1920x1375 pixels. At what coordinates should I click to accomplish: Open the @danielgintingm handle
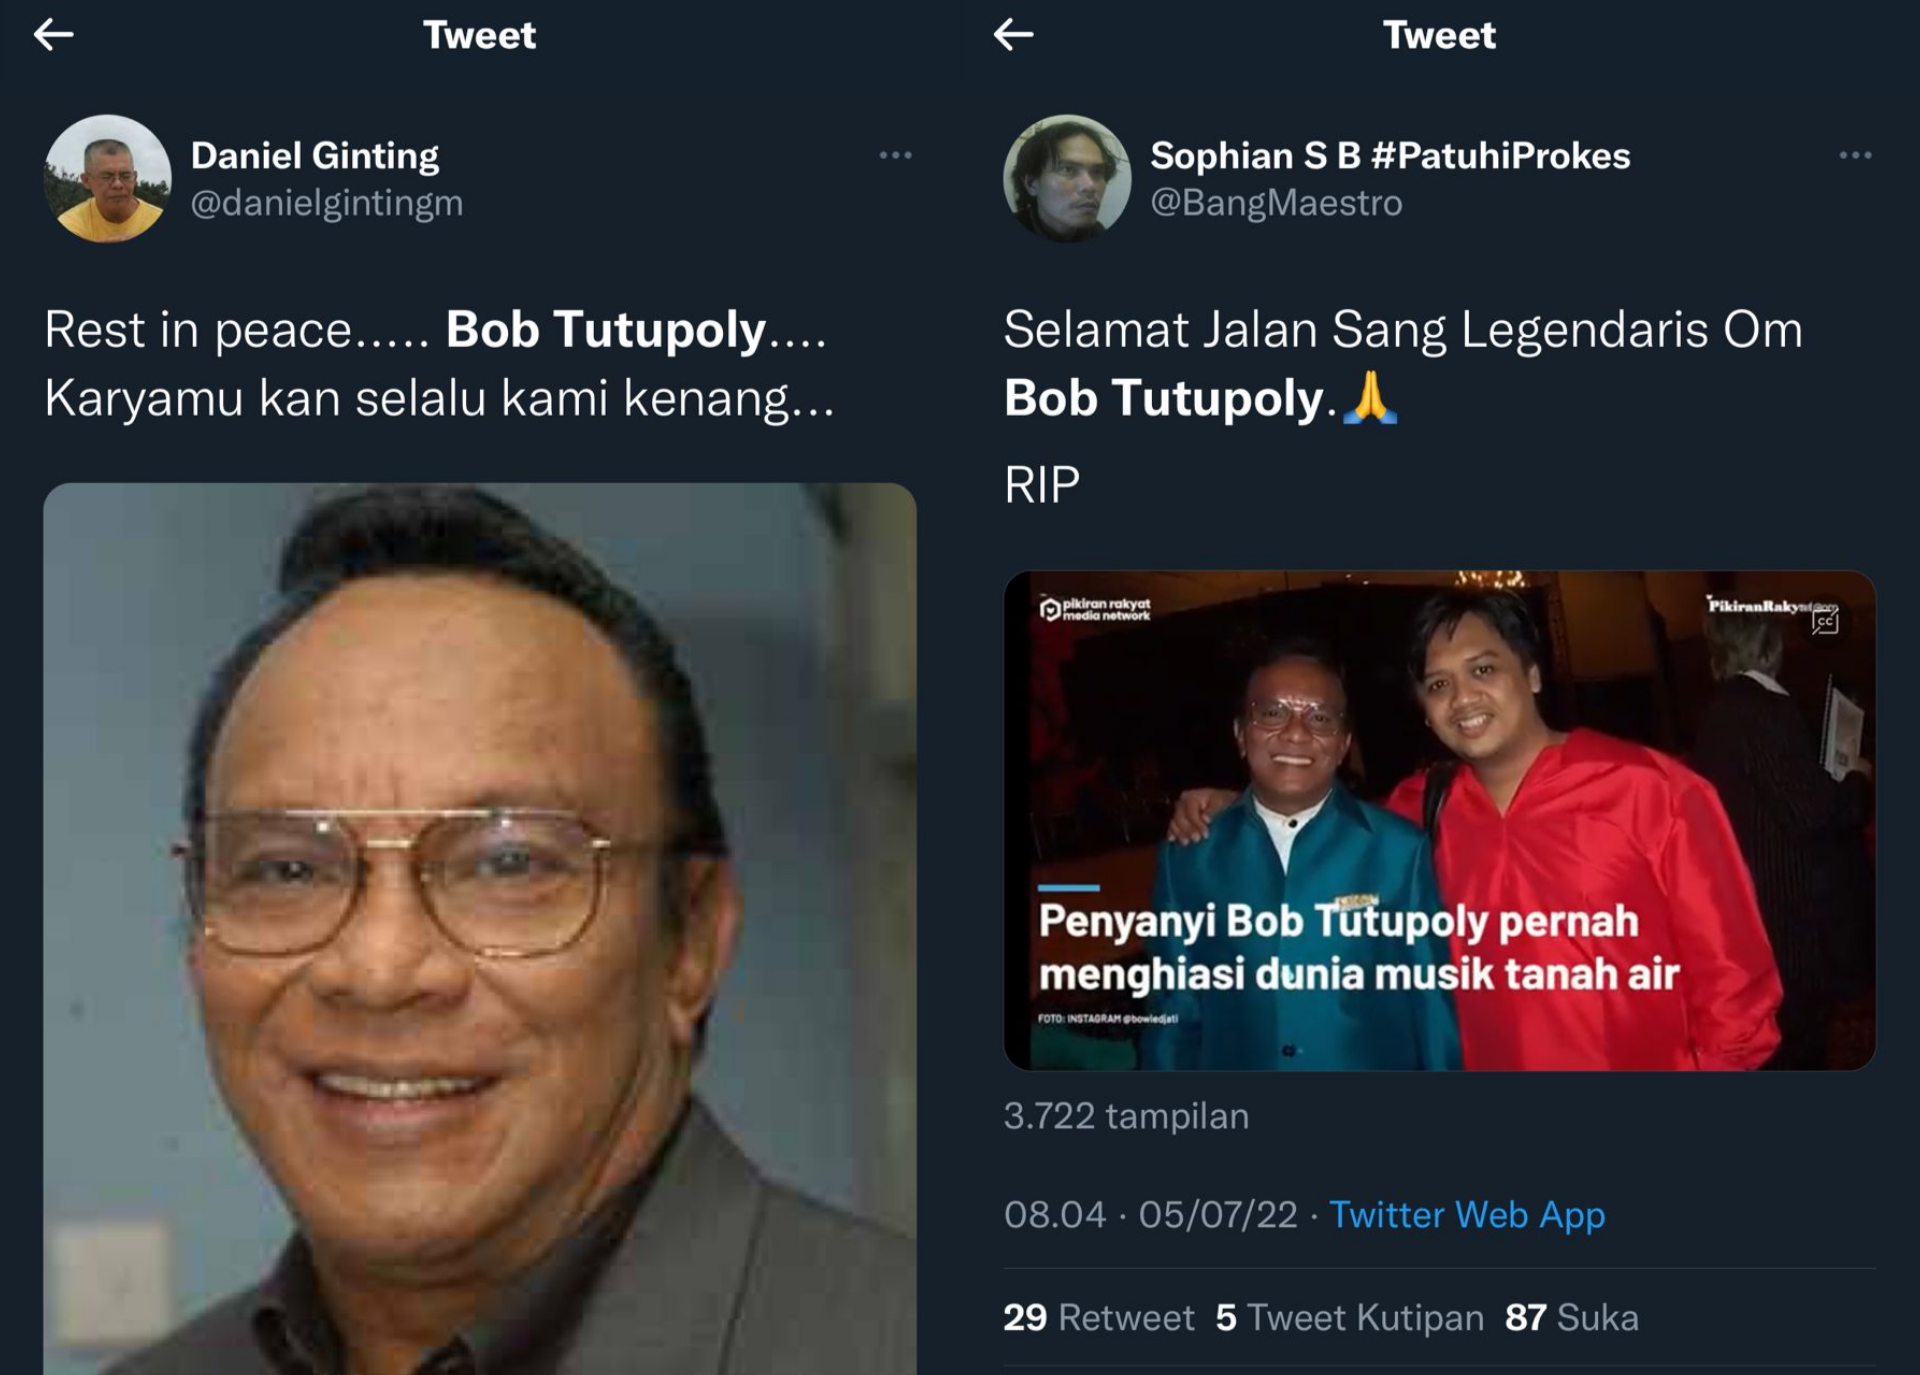327,203
